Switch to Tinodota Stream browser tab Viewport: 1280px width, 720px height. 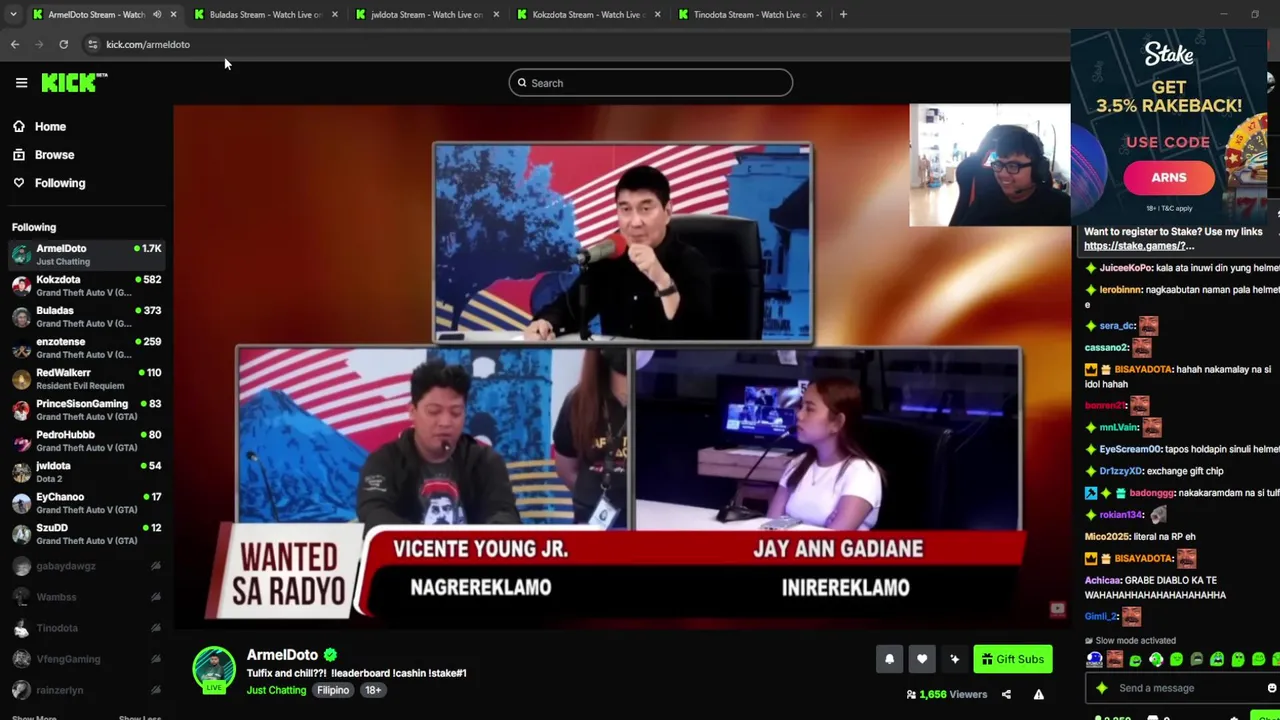tap(750, 15)
